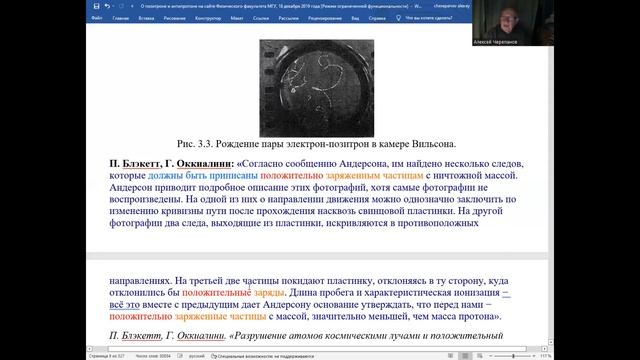
Task: Switch to the Вставка ribbon tab
Action: tap(146, 18)
